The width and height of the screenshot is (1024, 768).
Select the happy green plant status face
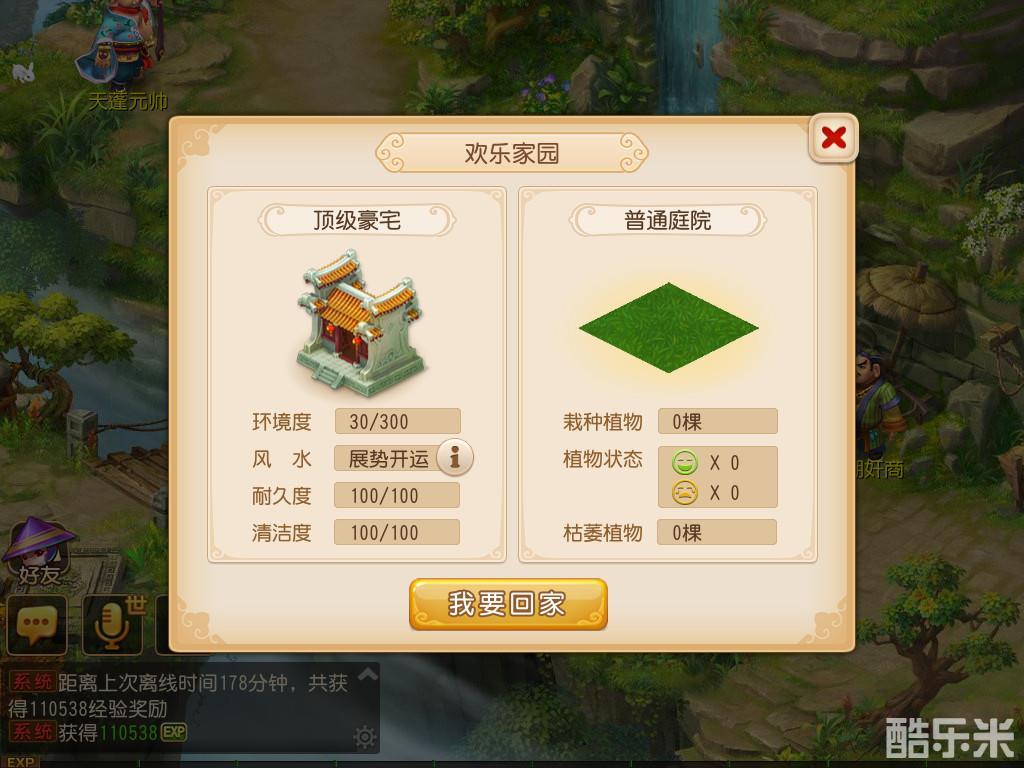(684, 463)
